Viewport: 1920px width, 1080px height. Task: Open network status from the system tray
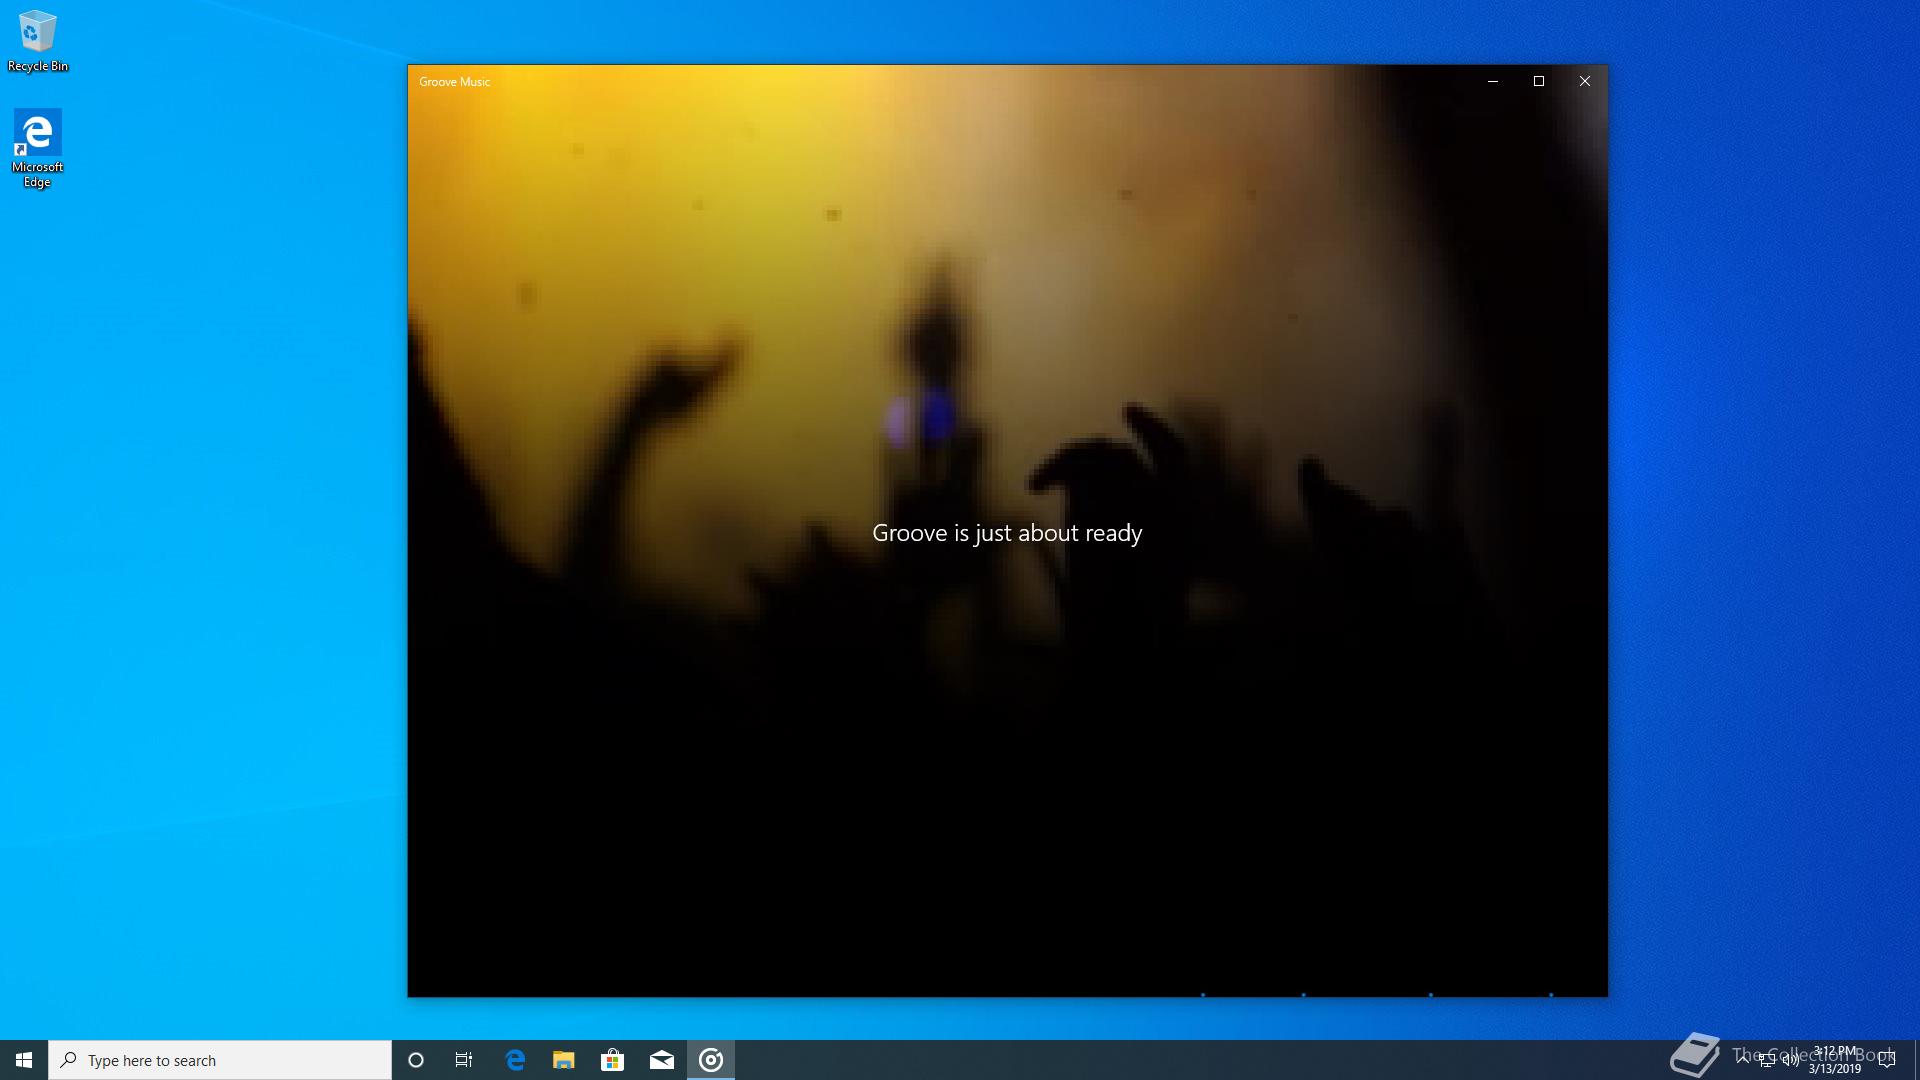pos(1767,1061)
